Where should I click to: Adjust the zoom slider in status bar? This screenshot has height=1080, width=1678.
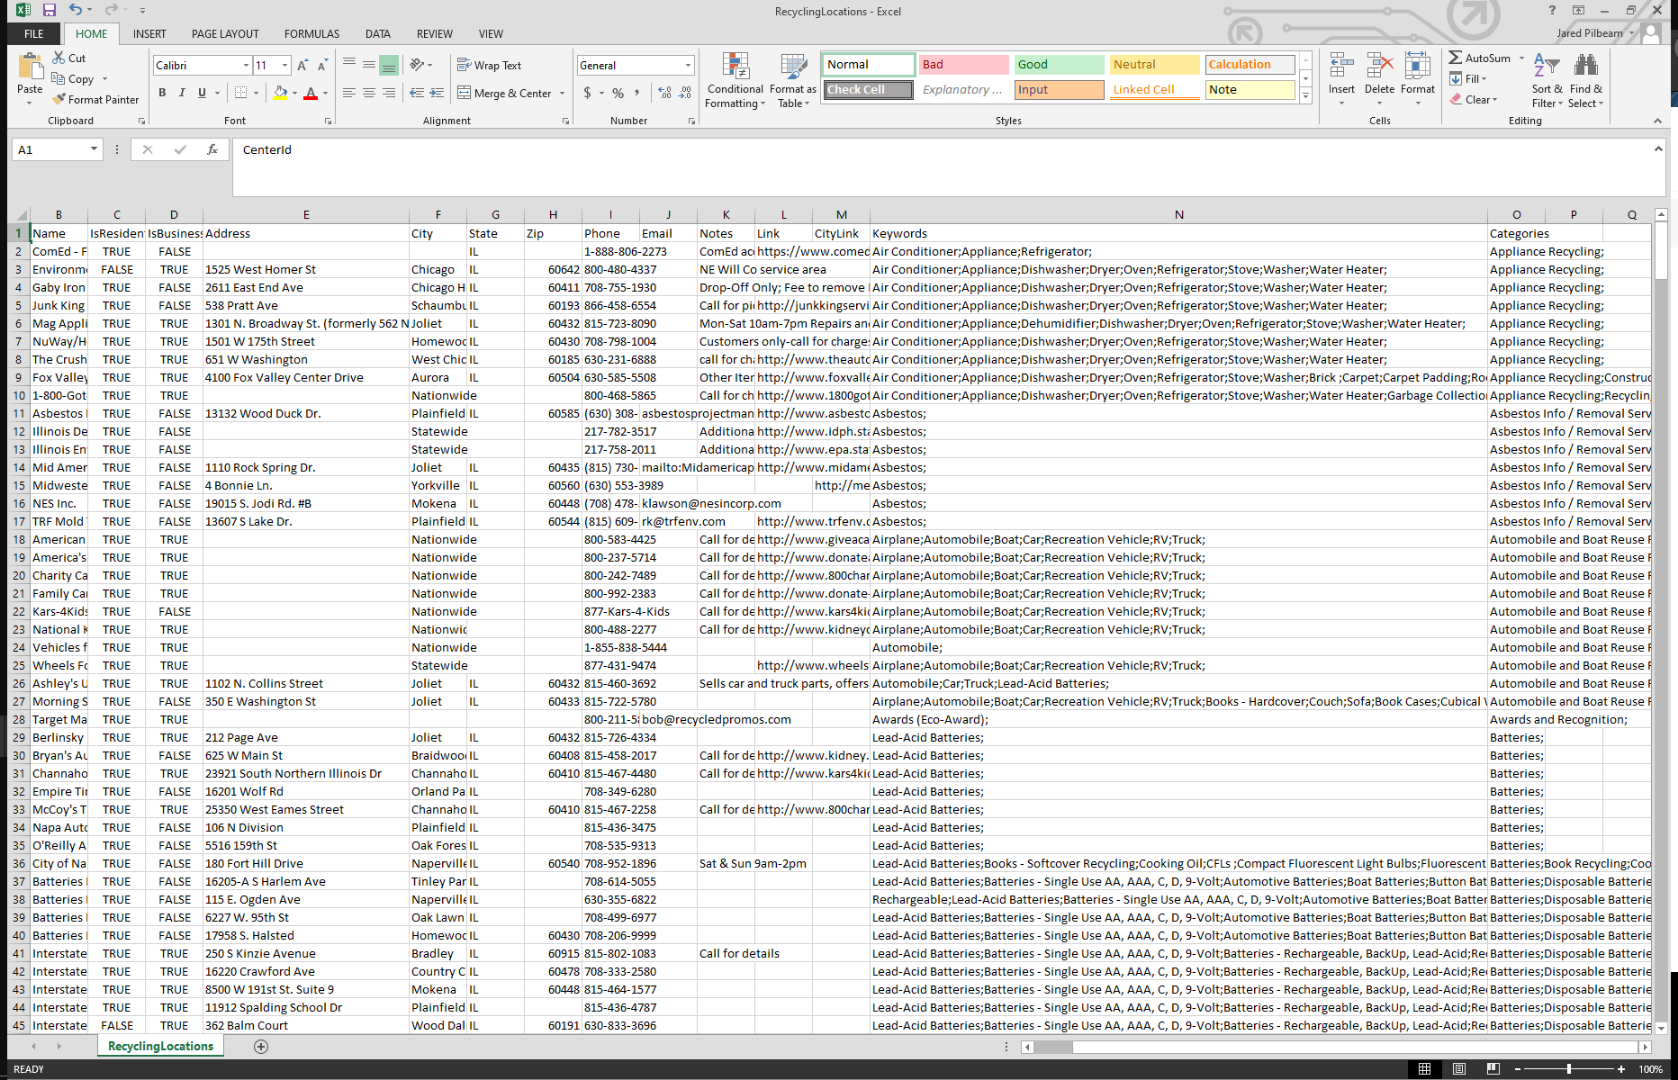point(1569,1069)
